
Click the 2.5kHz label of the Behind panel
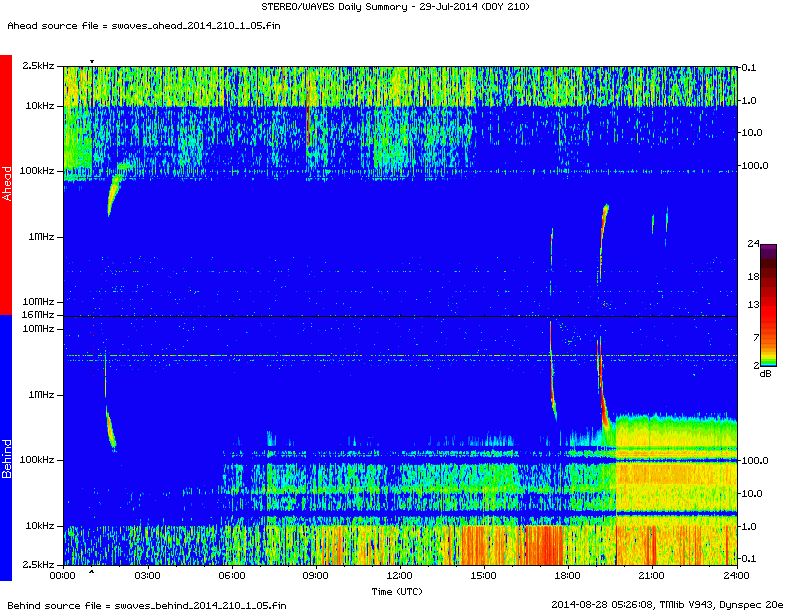pos(38,565)
